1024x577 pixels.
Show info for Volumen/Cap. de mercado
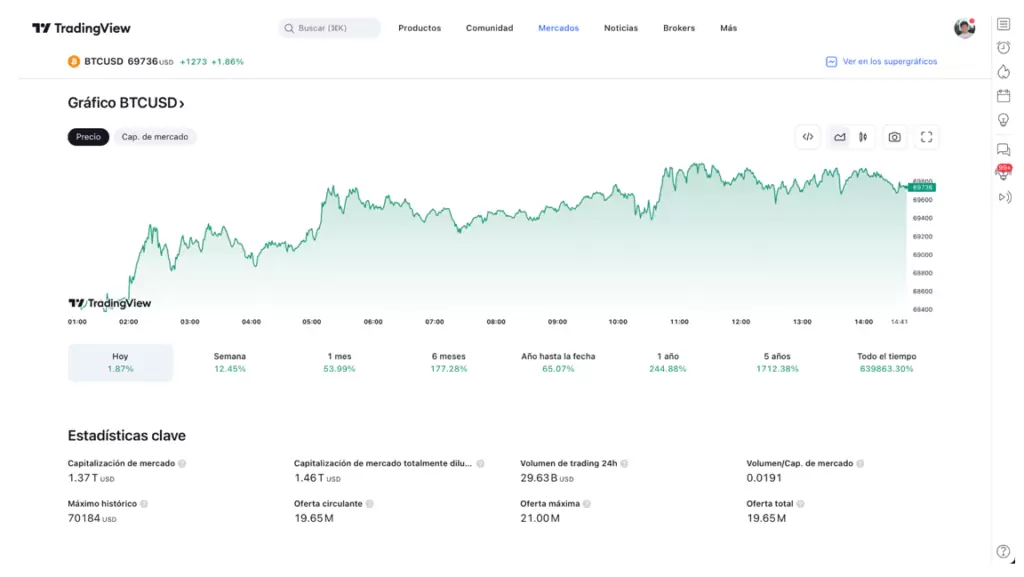point(860,463)
